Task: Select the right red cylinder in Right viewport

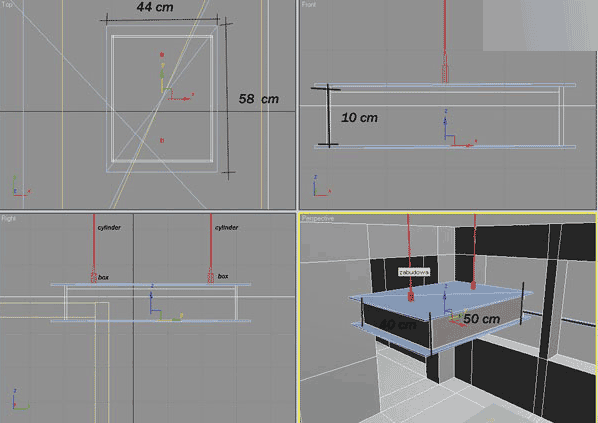Action: pos(211,241)
